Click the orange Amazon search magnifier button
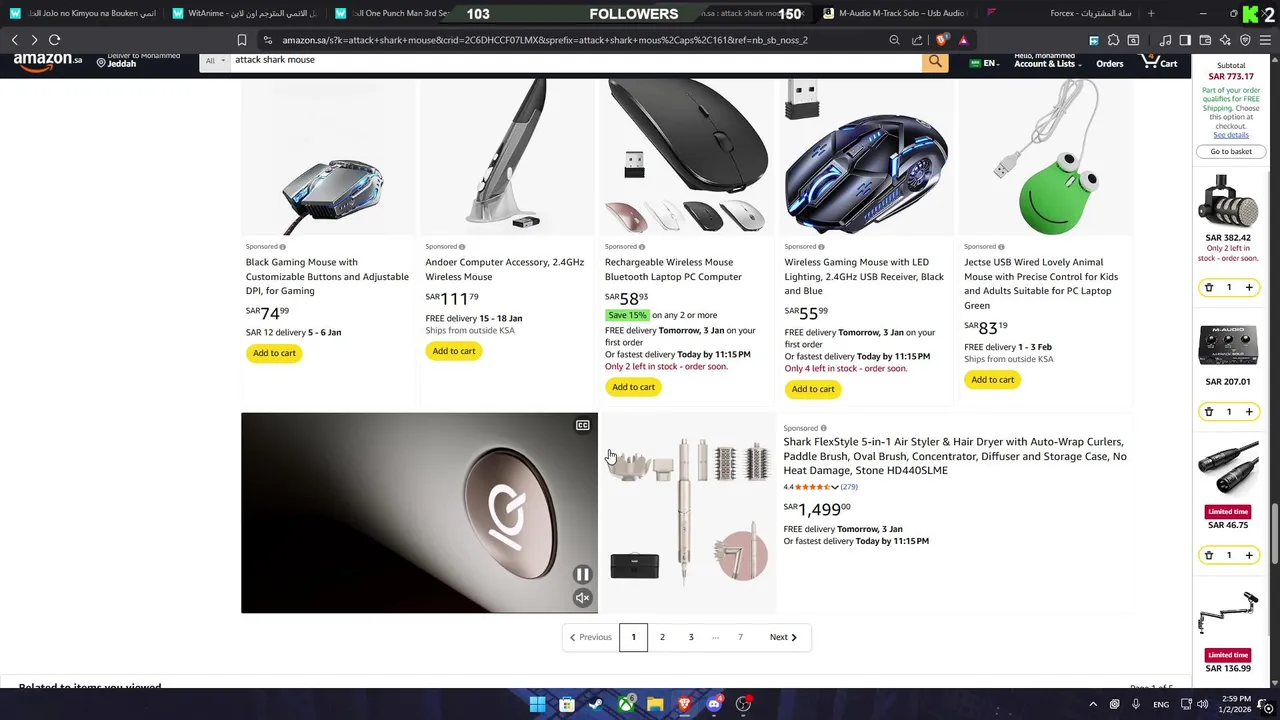Viewport: 1280px width, 720px height. pos(935,62)
